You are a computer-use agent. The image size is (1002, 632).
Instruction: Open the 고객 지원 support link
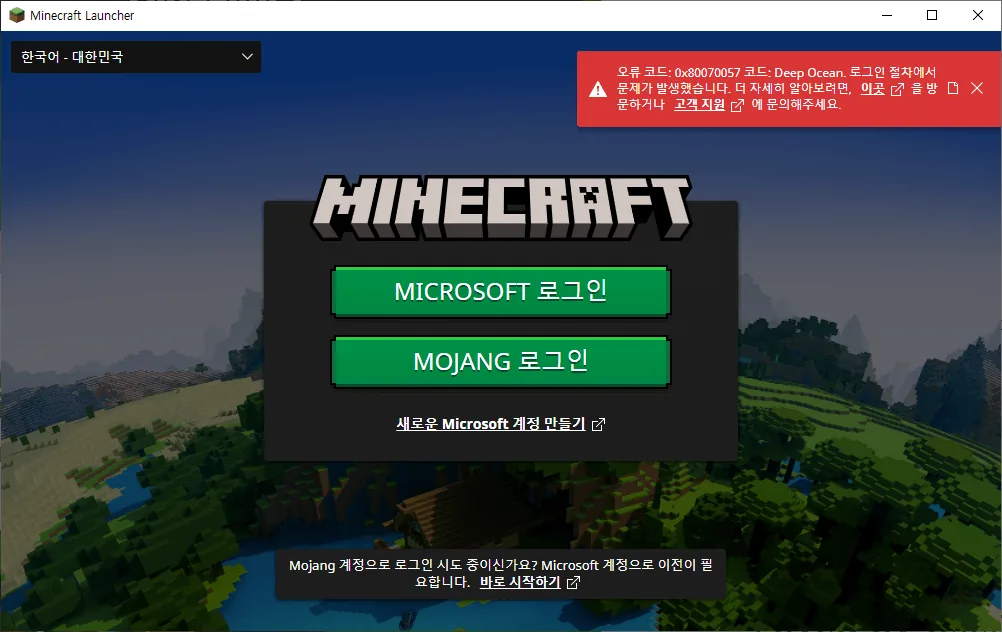click(699, 104)
